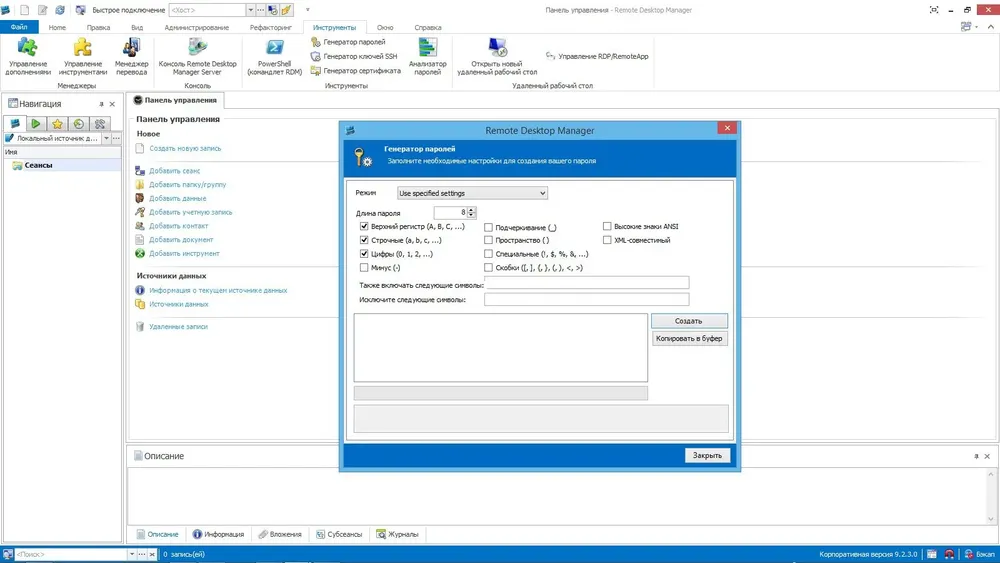Open Справка ribbon tab
This screenshot has width=1000, height=563.
(x=427, y=27)
